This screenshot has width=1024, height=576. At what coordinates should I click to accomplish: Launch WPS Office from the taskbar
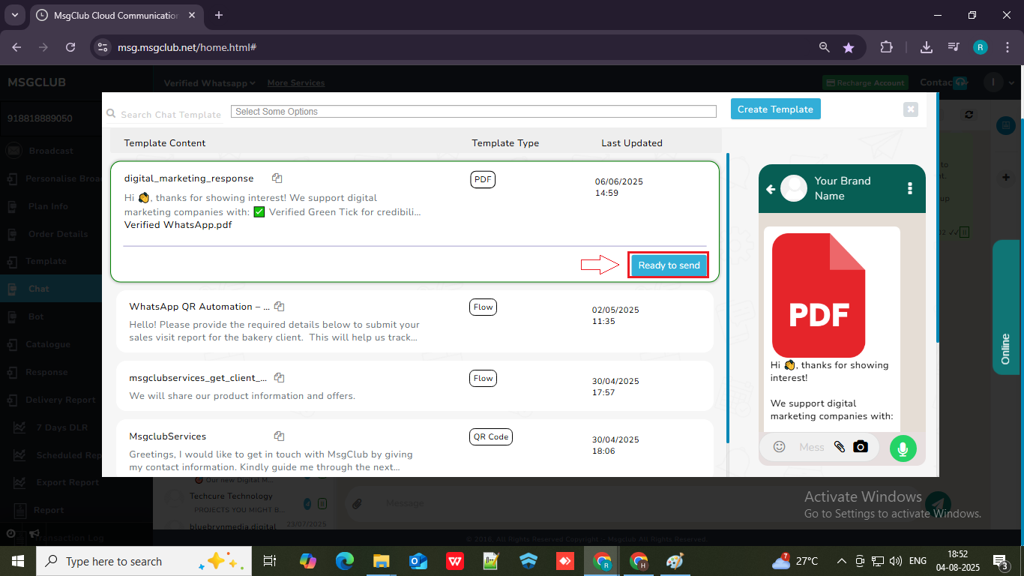(455, 561)
